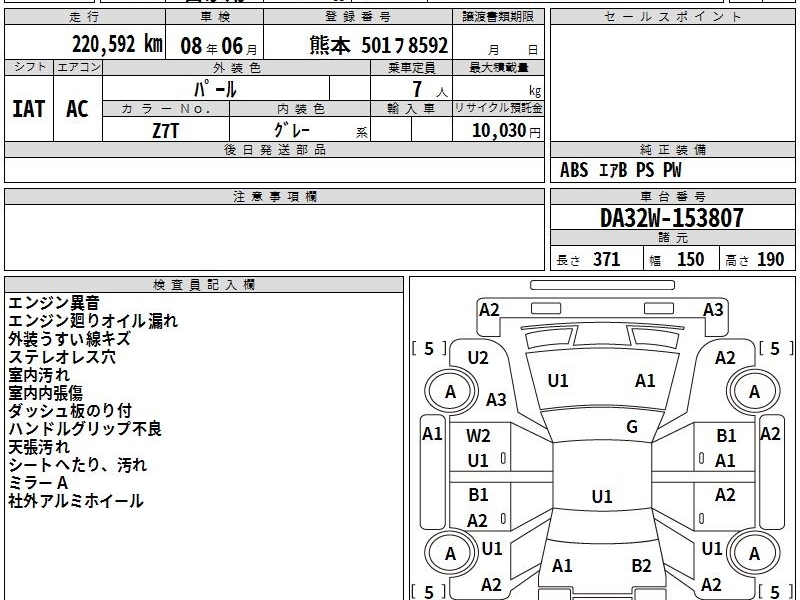Click the G mark on the windshield diagram

pos(632,427)
